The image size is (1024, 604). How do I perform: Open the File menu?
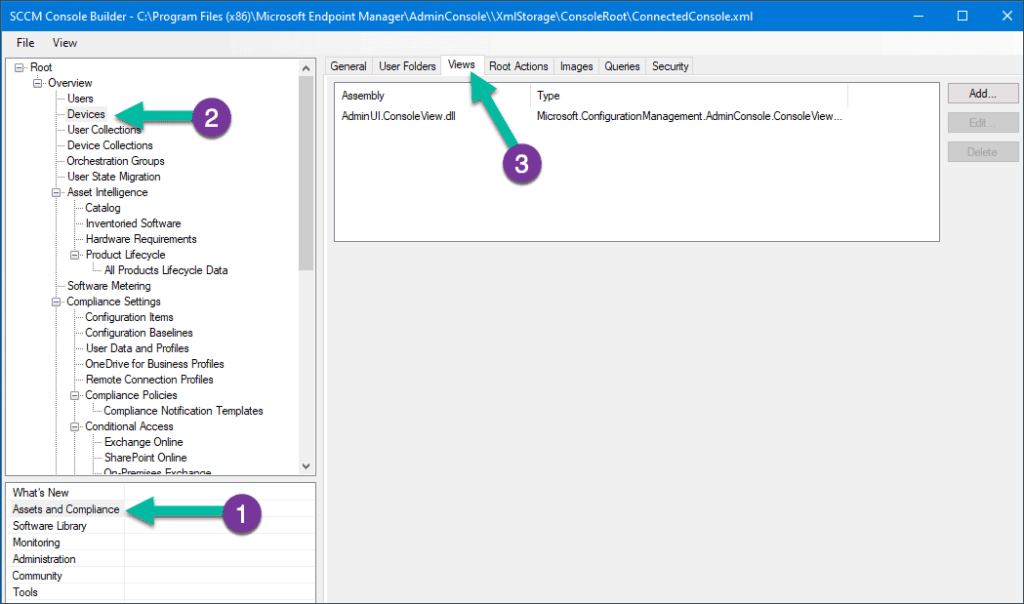(x=25, y=43)
